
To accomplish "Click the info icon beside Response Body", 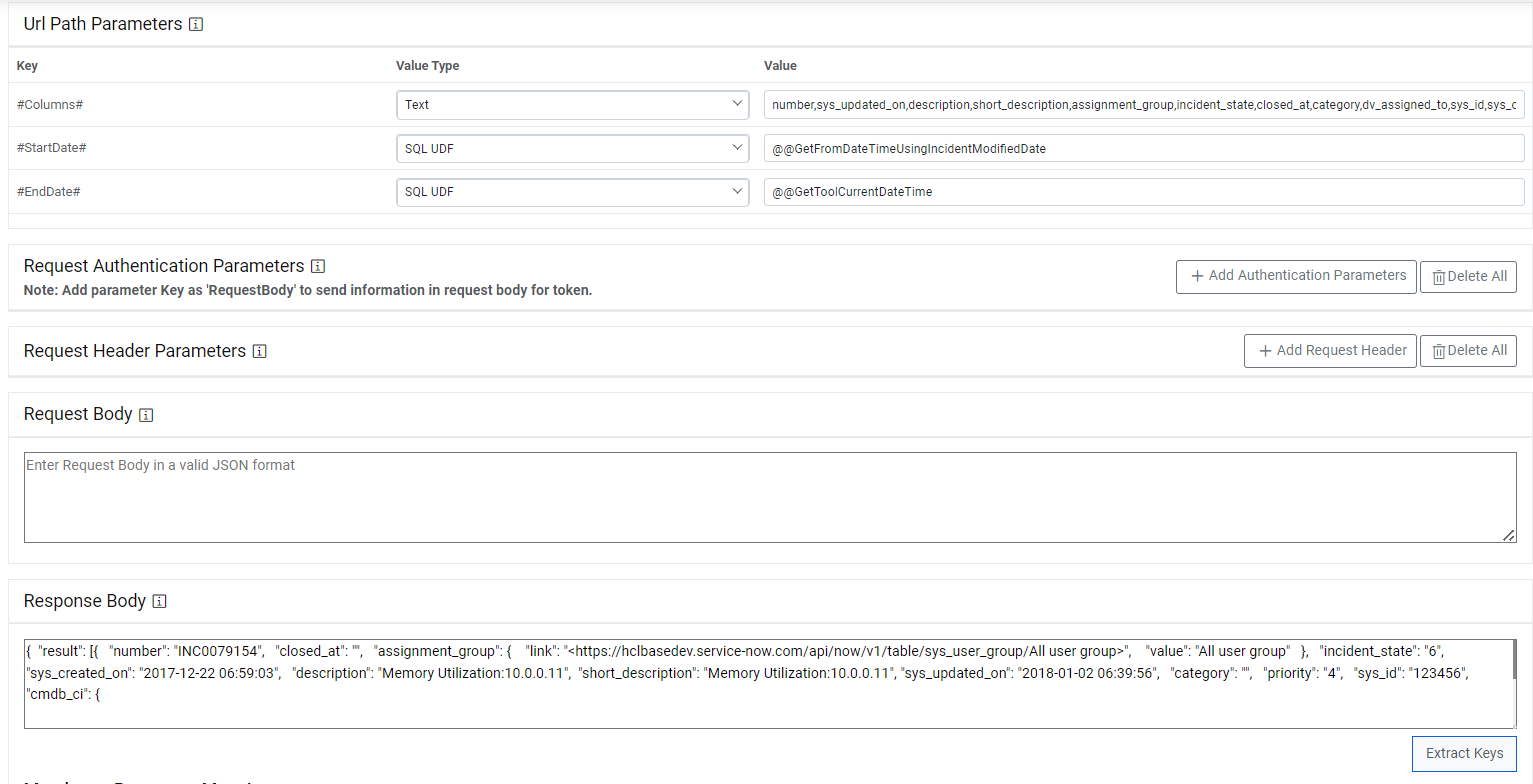I will pos(160,601).
